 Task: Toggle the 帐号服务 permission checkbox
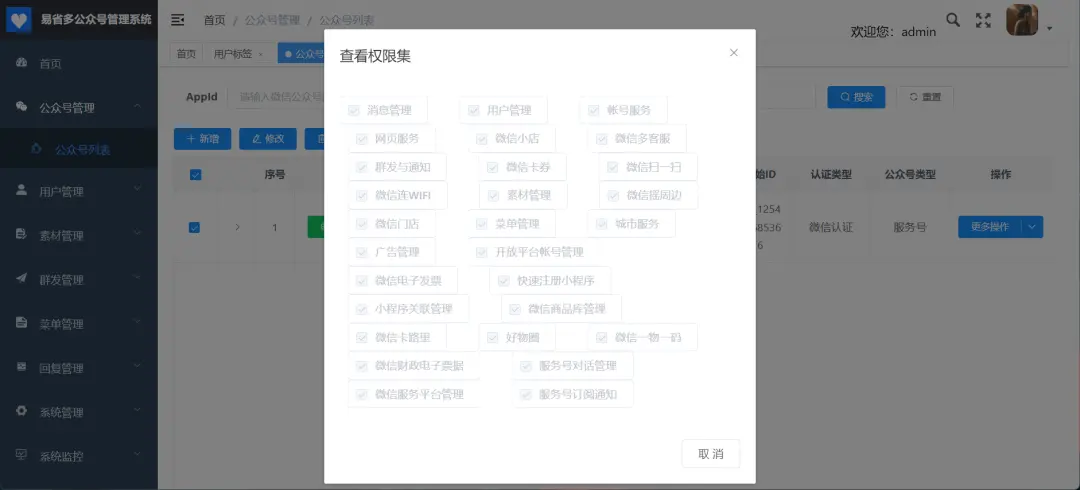click(x=593, y=110)
